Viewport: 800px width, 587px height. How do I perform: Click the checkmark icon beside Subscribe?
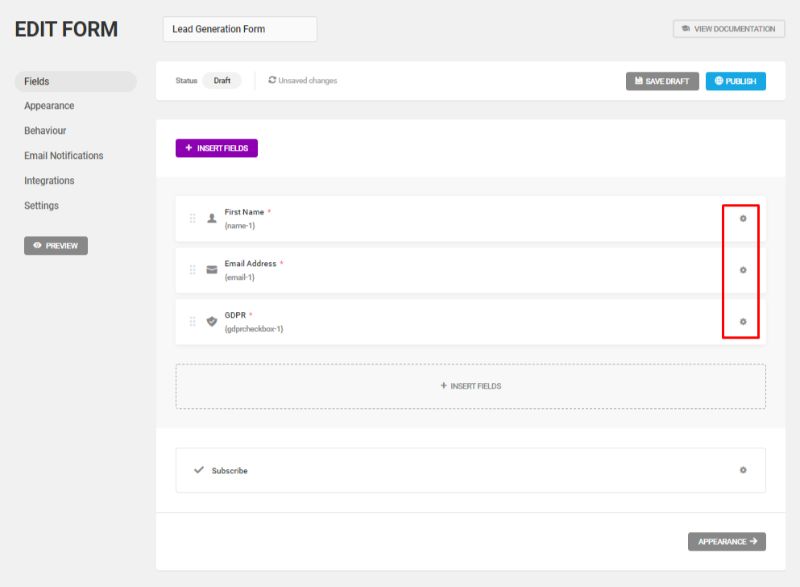pos(199,470)
